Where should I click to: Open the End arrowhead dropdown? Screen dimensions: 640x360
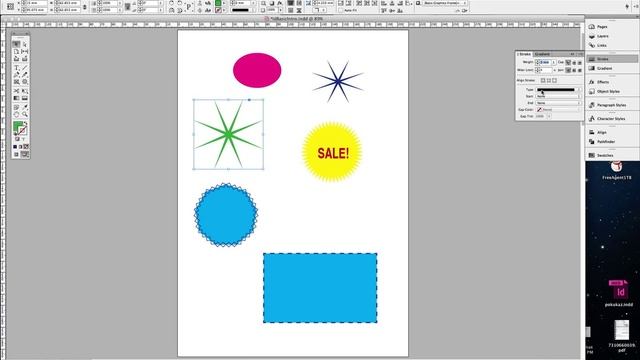coord(558,103)
